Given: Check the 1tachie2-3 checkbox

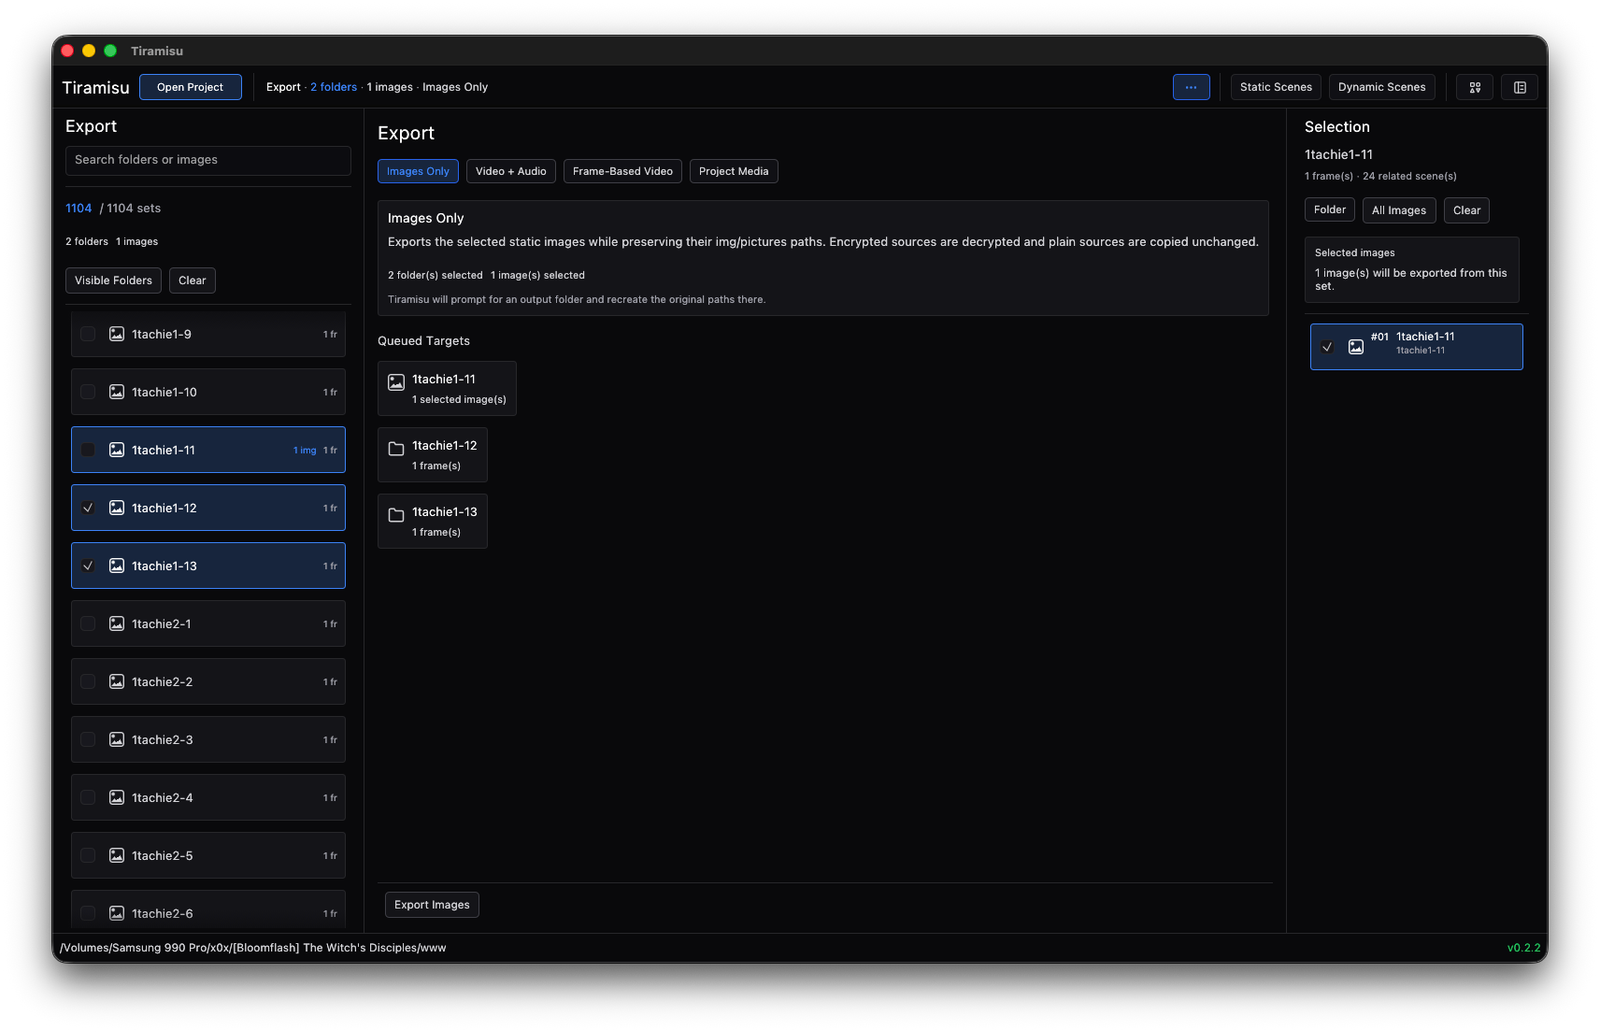Looking at the screenshot, I should 88,740.
